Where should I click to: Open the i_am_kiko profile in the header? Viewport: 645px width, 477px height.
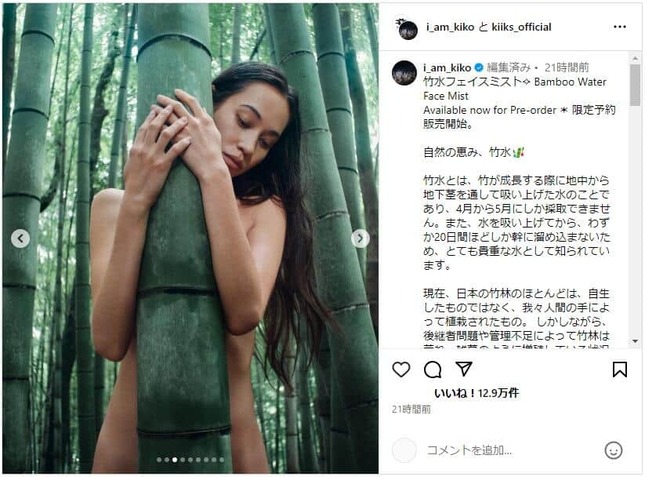coord(450,27)
